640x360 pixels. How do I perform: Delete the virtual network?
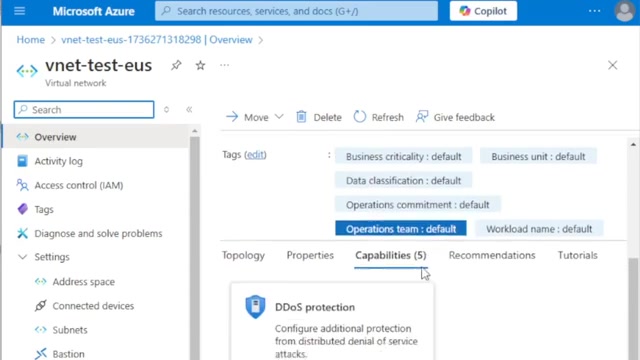[x=319, y=117]
